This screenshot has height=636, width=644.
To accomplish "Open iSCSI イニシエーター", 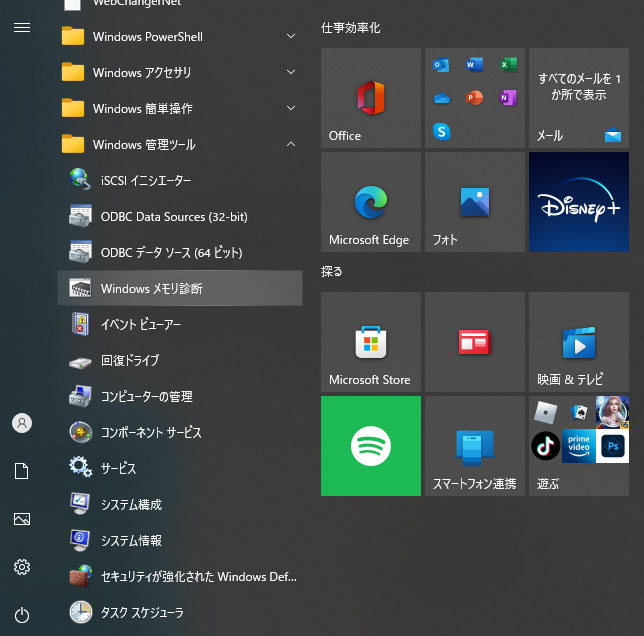I will pos(180,180).
